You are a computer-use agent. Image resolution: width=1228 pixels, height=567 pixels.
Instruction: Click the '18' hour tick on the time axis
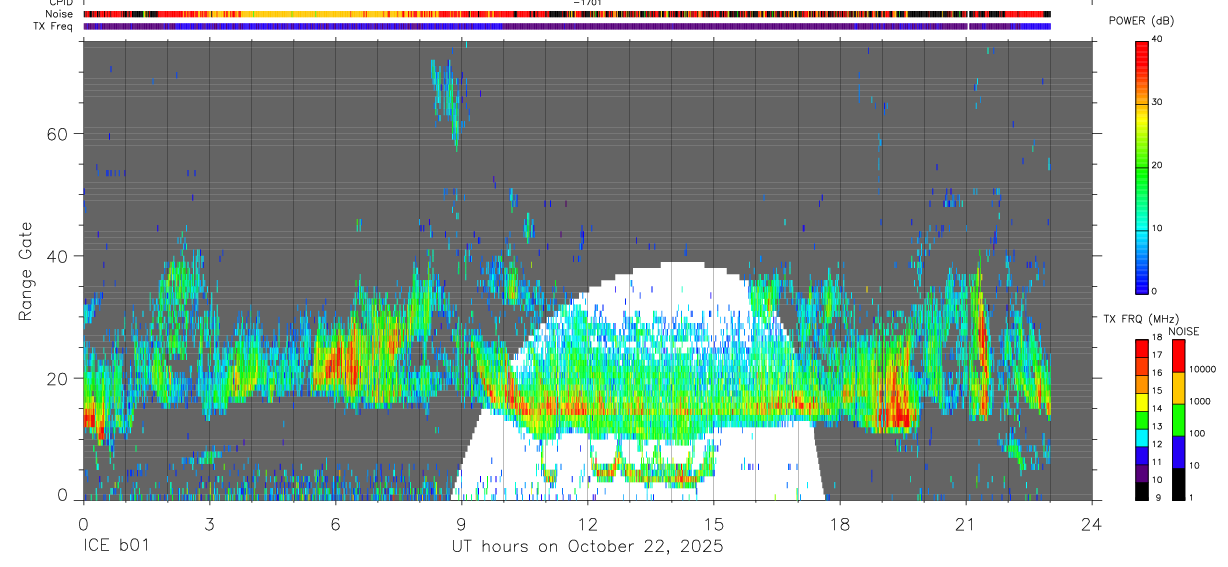coord(840,522)
